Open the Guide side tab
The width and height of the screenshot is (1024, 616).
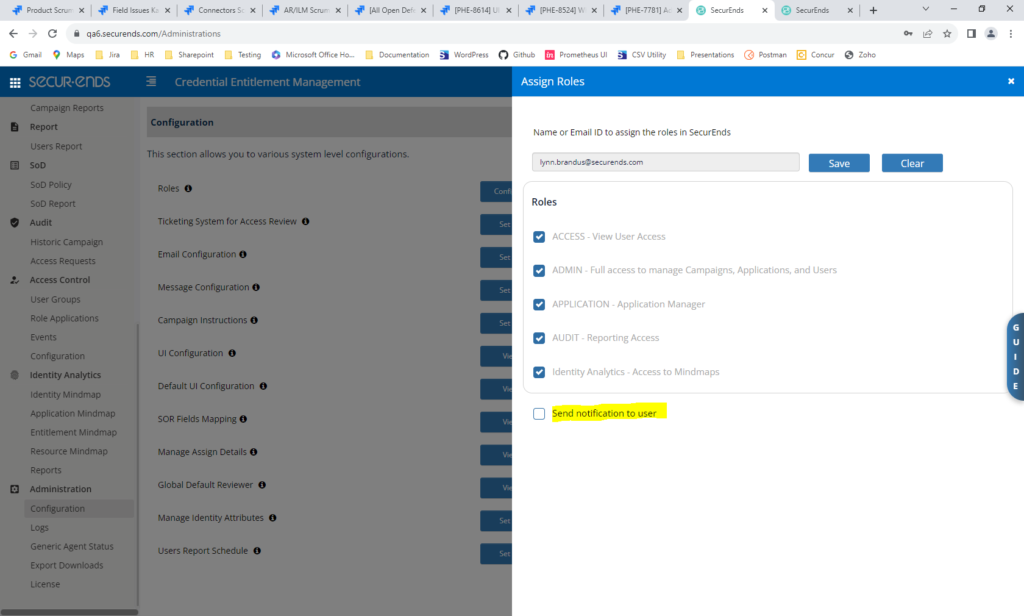[x=1016, y=357]
